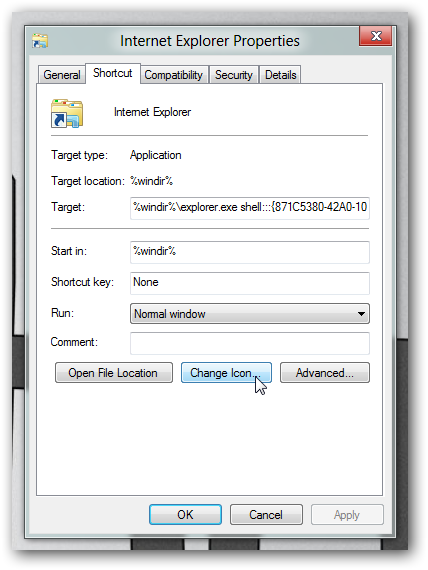Screen dimensions: 428x570
Task: Click the Advanced button
Action: (325, 373)
